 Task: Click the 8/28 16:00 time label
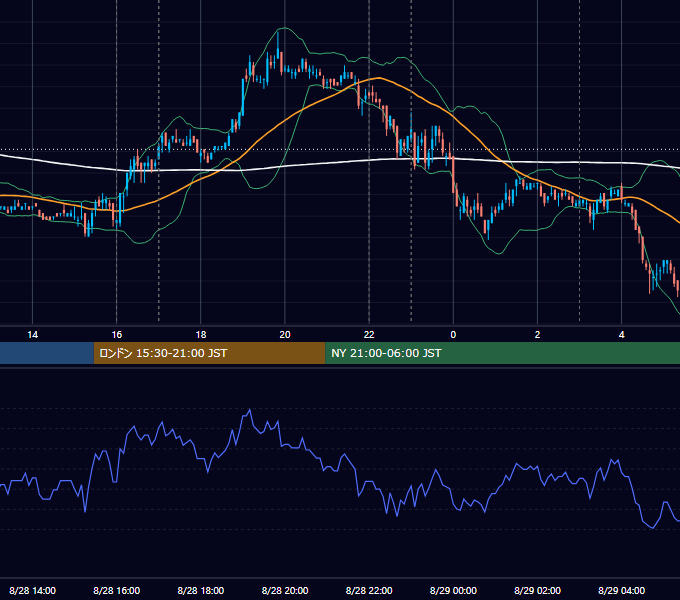click(117, 590)
